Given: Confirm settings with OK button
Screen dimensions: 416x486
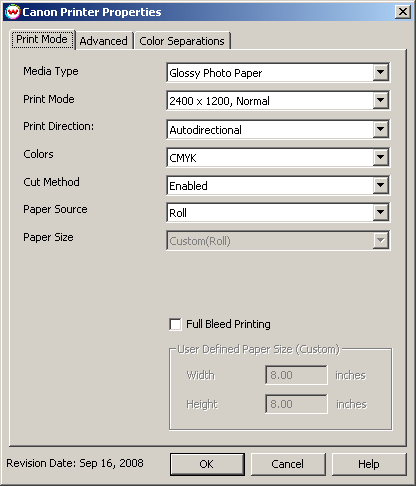Looking at the screenshot, I should click(207, 464).
